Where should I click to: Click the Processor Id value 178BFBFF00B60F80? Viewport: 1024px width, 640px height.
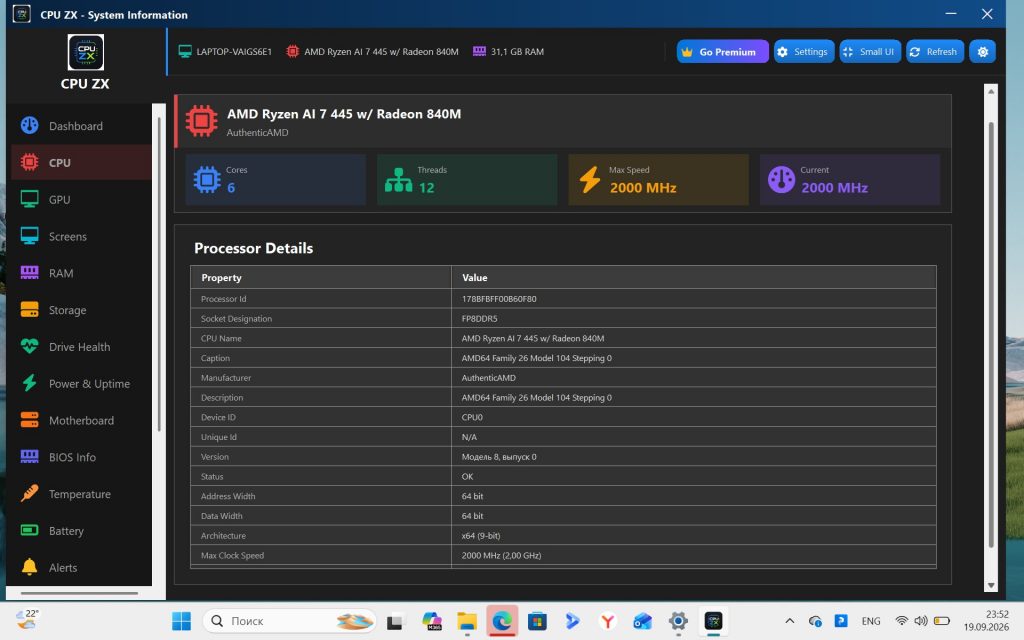(x=499, y=299)
